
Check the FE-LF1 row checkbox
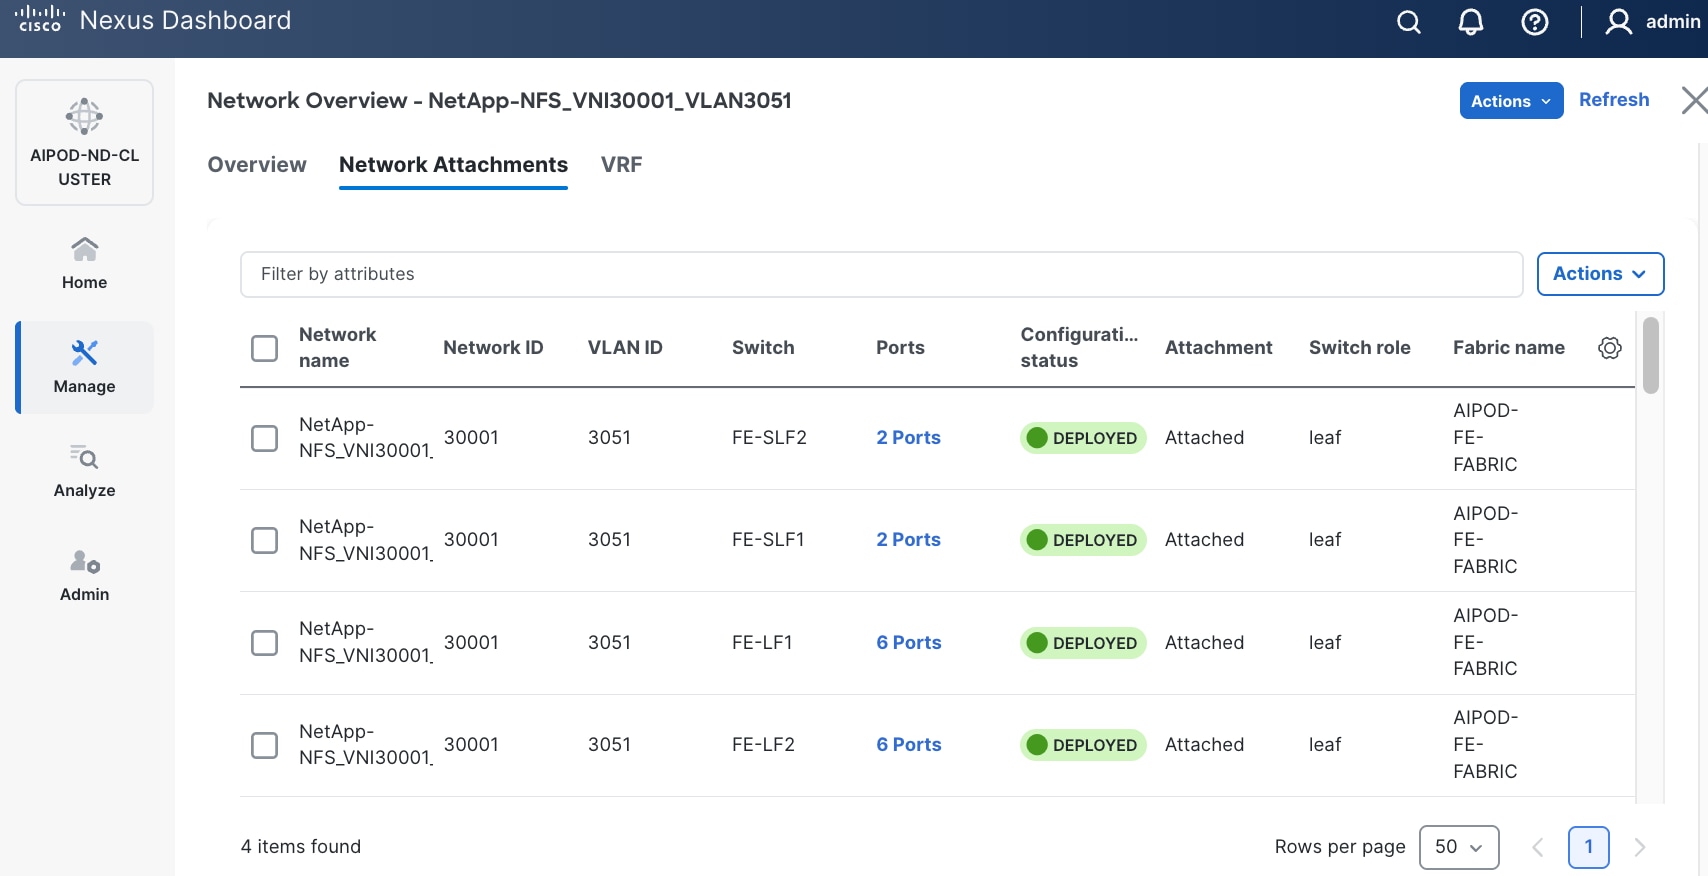(264, 642)
